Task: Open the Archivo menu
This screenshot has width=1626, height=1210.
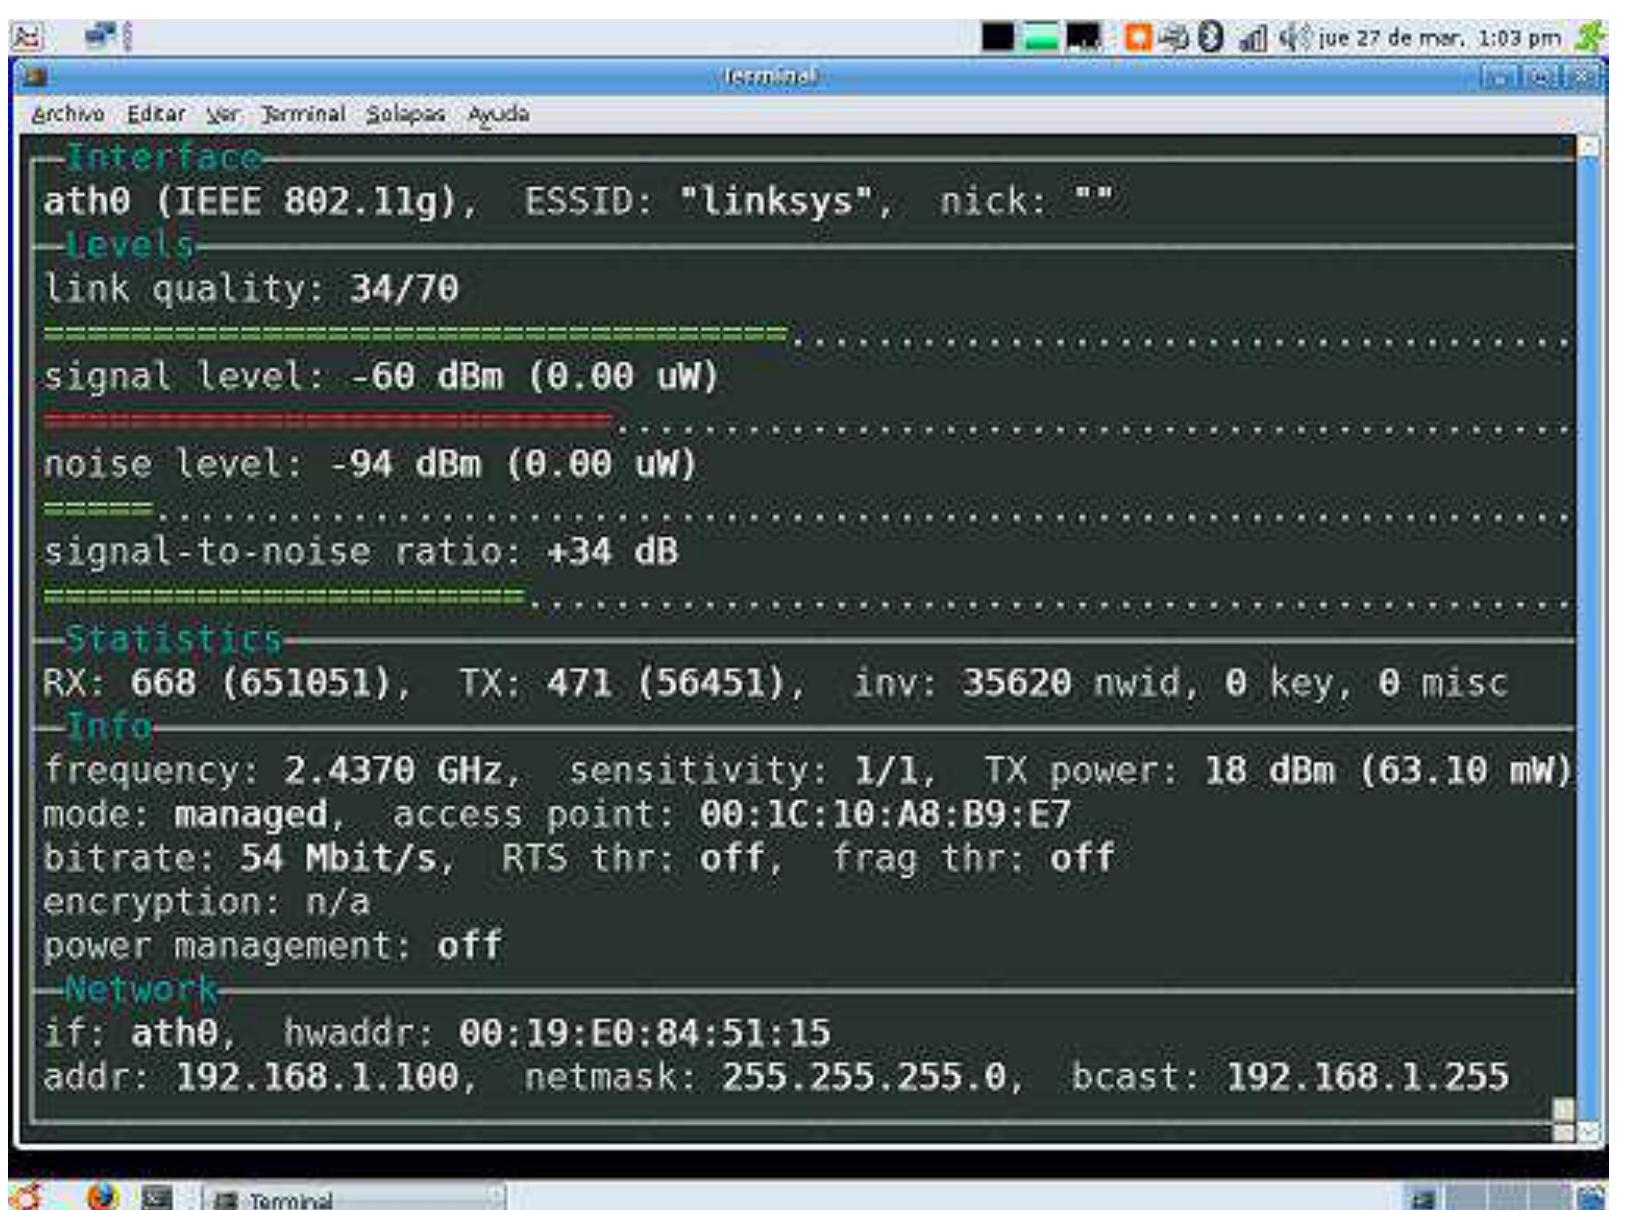Action: (67, 114)
